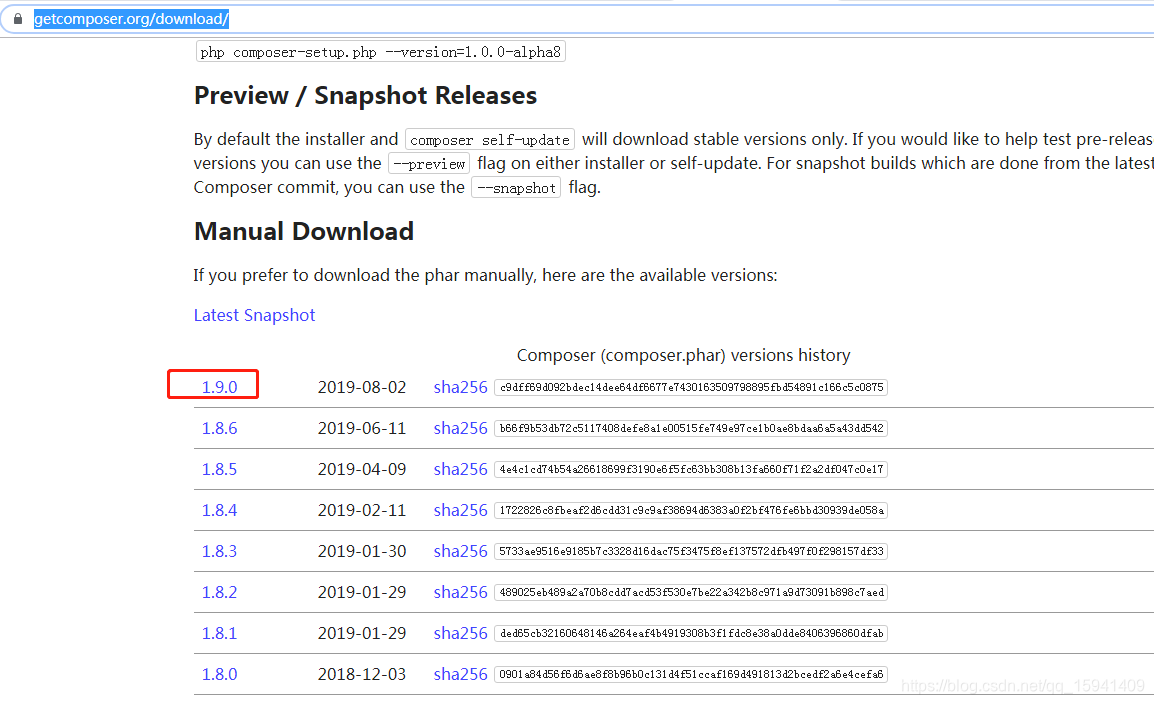
Task: Open sha256 link for version 1.8.0
Action: click(460, 674)
